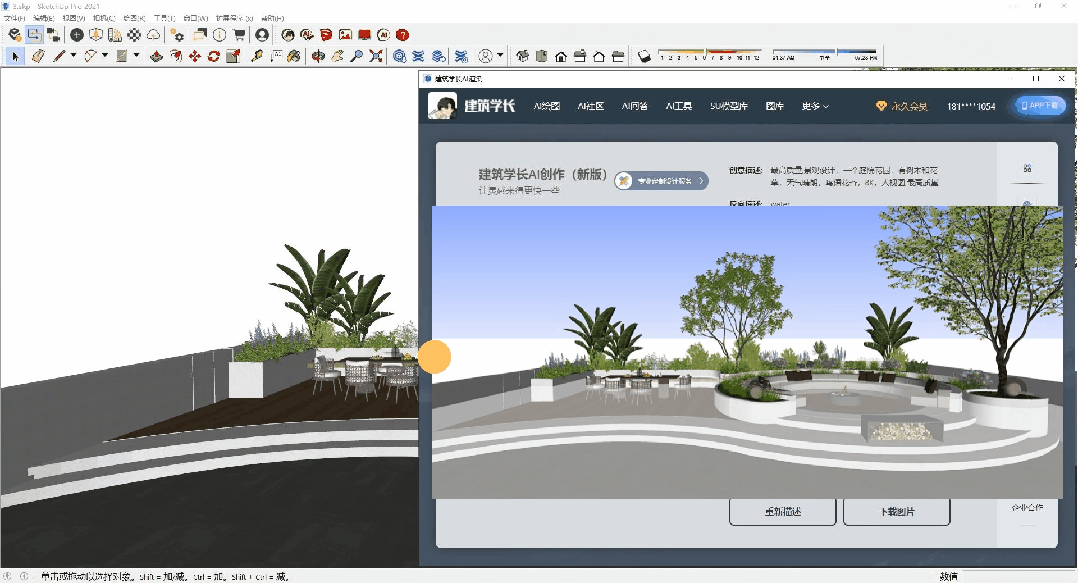The width and height of the screenshot is (1078, 583).
Task: Open the gear Extension Manager icon
Action: pos(178,35)
